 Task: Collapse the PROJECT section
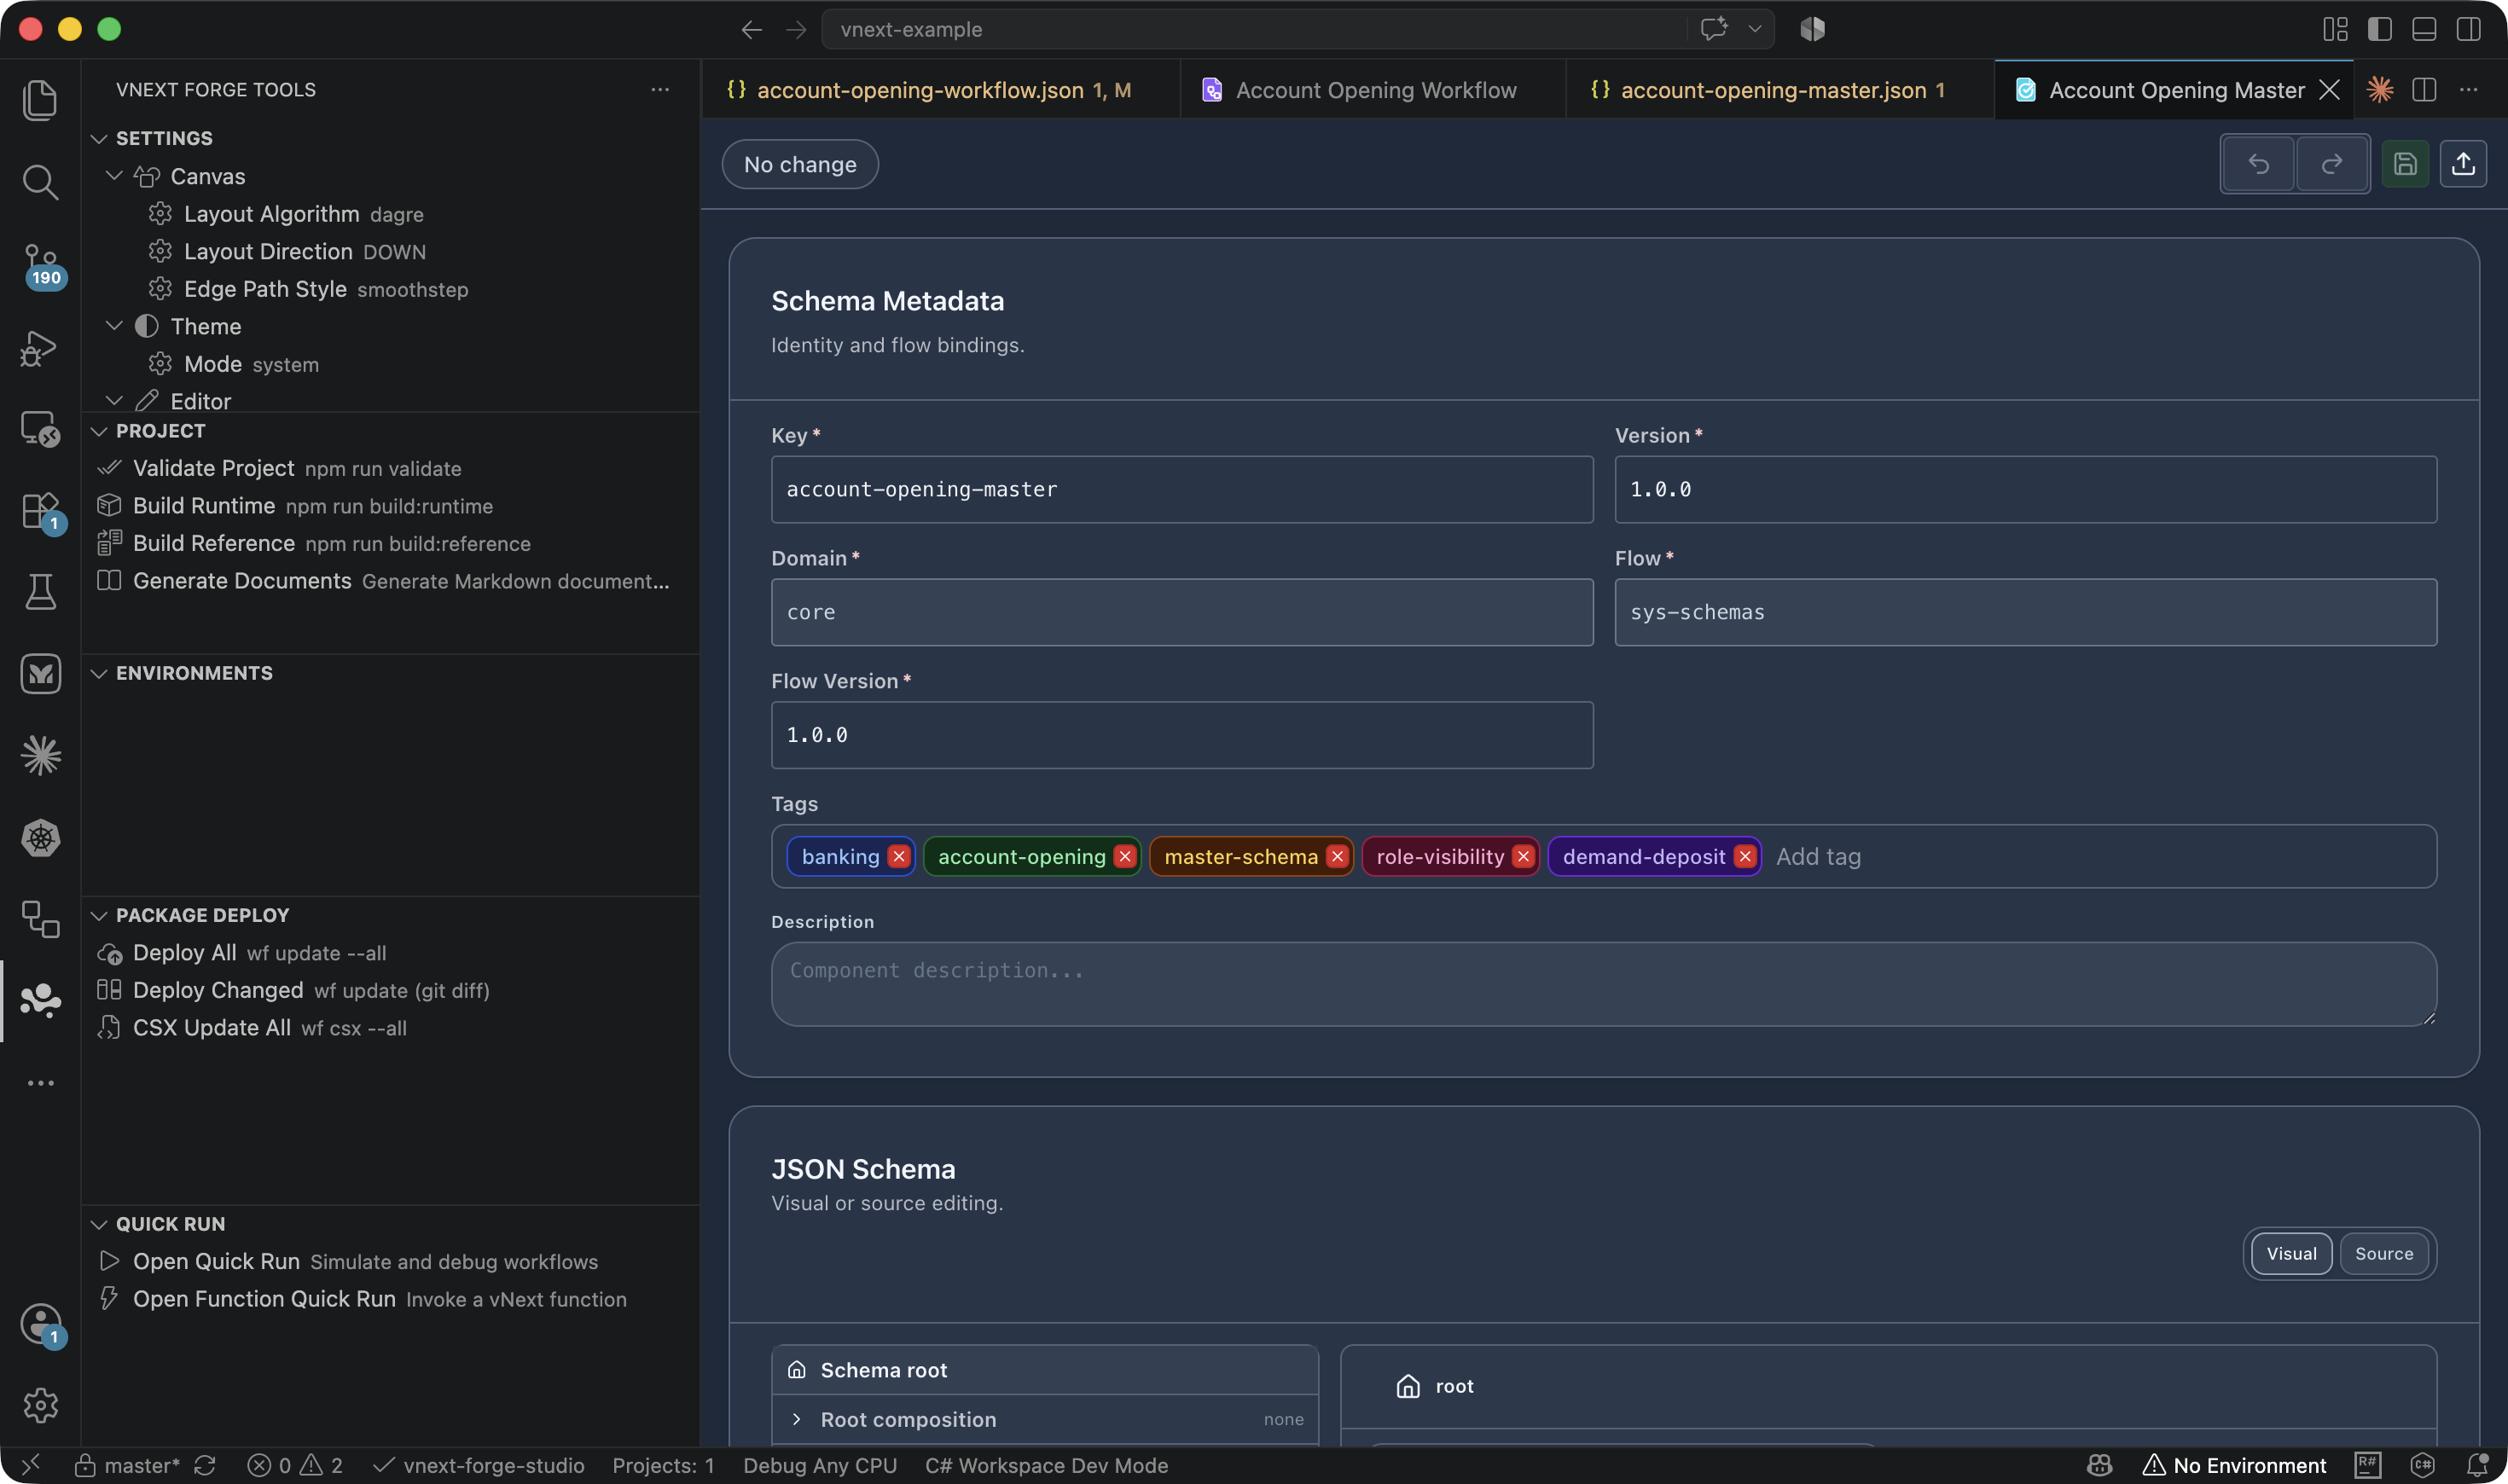[99, 431]
